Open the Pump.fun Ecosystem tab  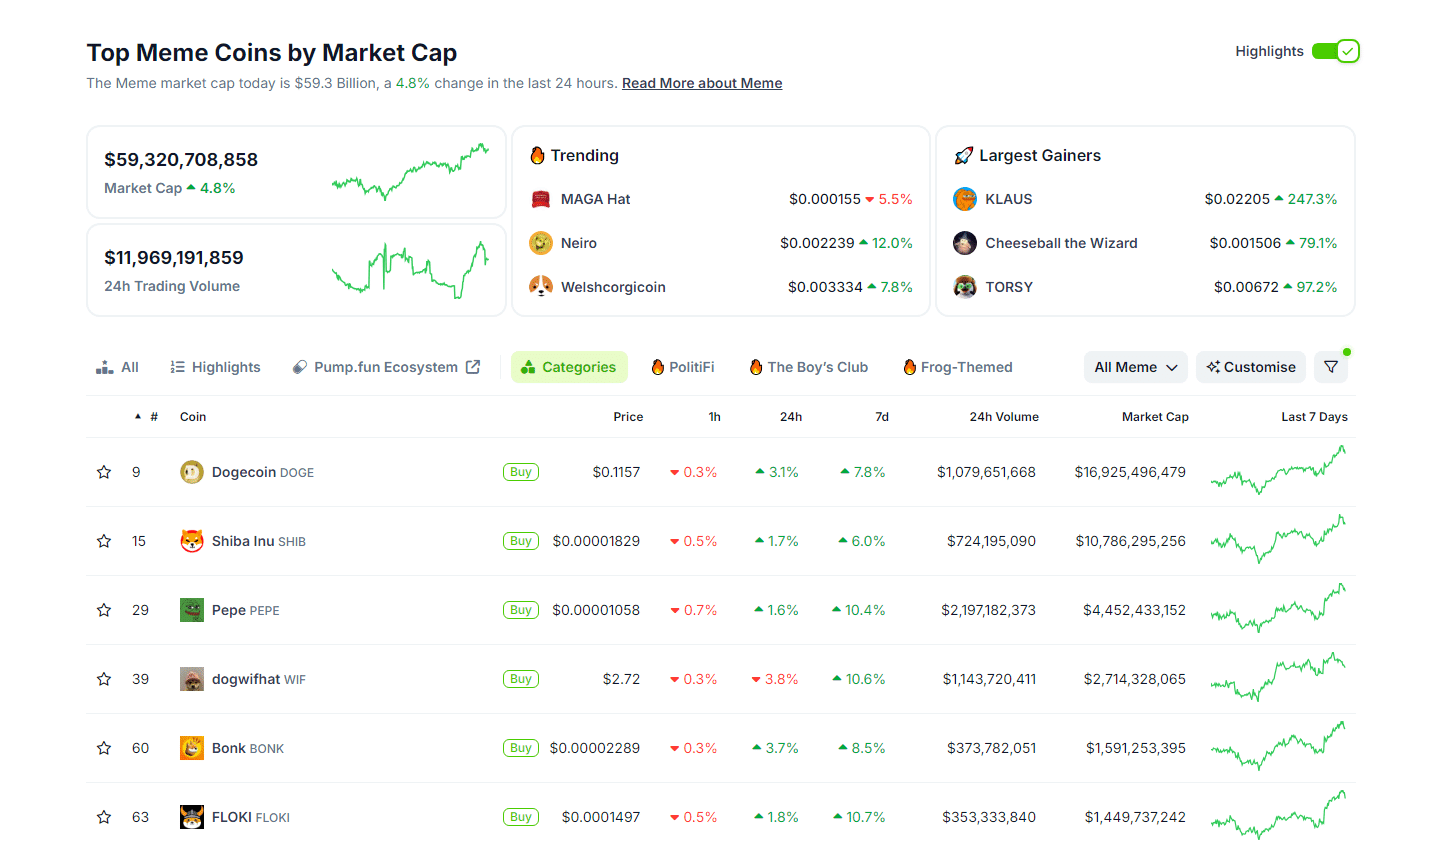click(386, 367)
